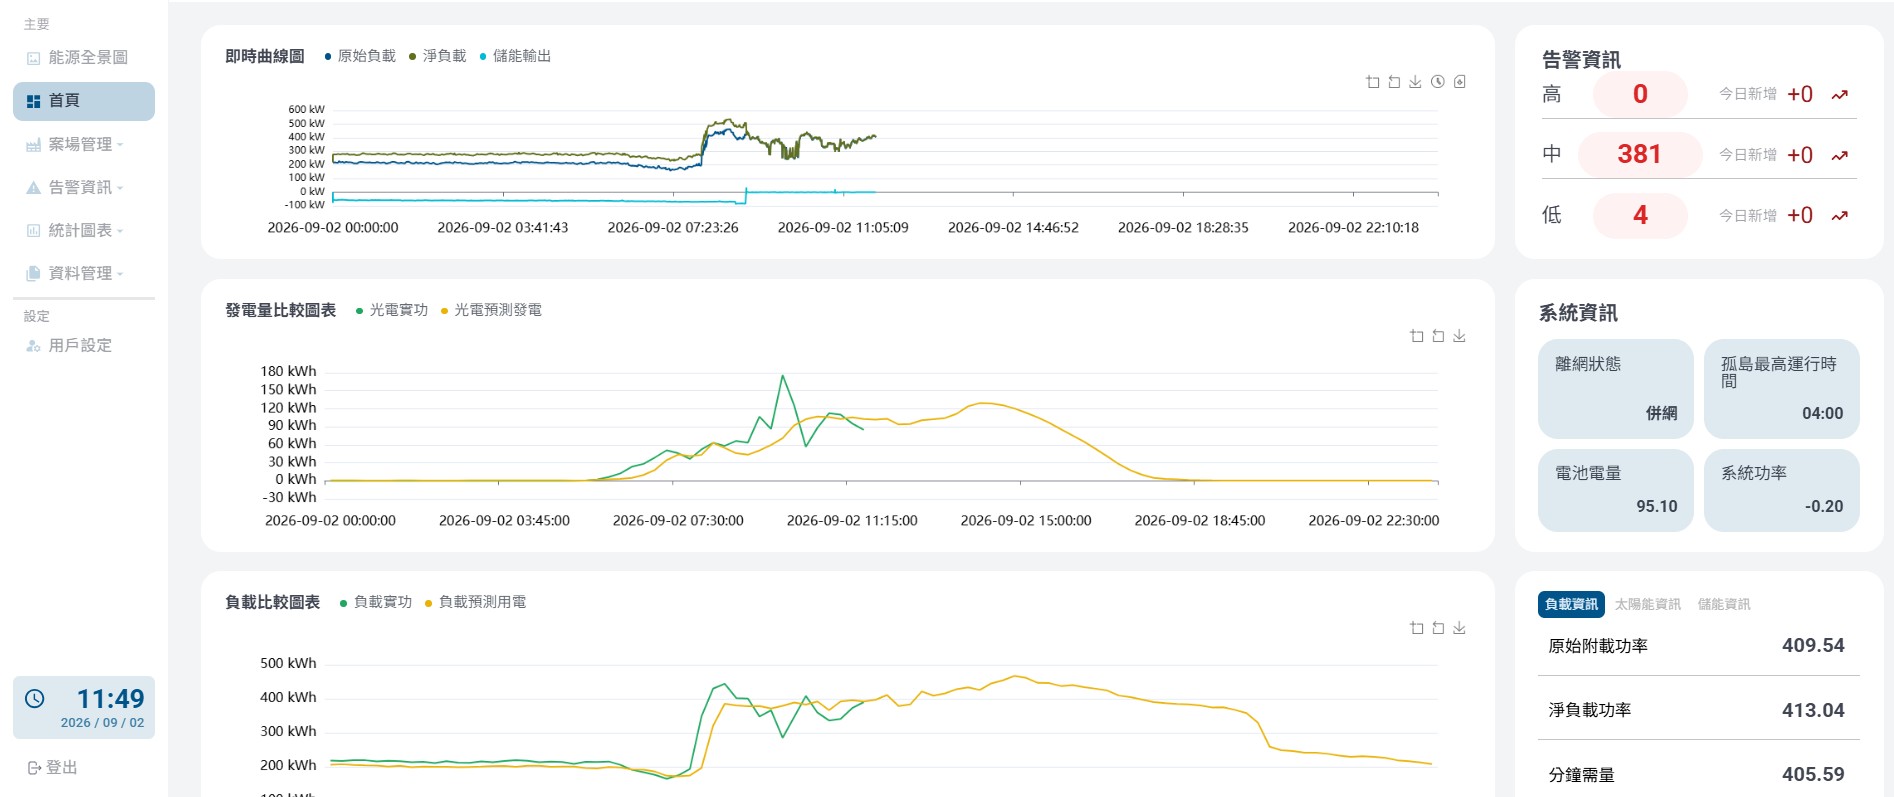Click the high alert count 0
The width and height of the screenshot is (1894, 797).
click(1640, 94)
